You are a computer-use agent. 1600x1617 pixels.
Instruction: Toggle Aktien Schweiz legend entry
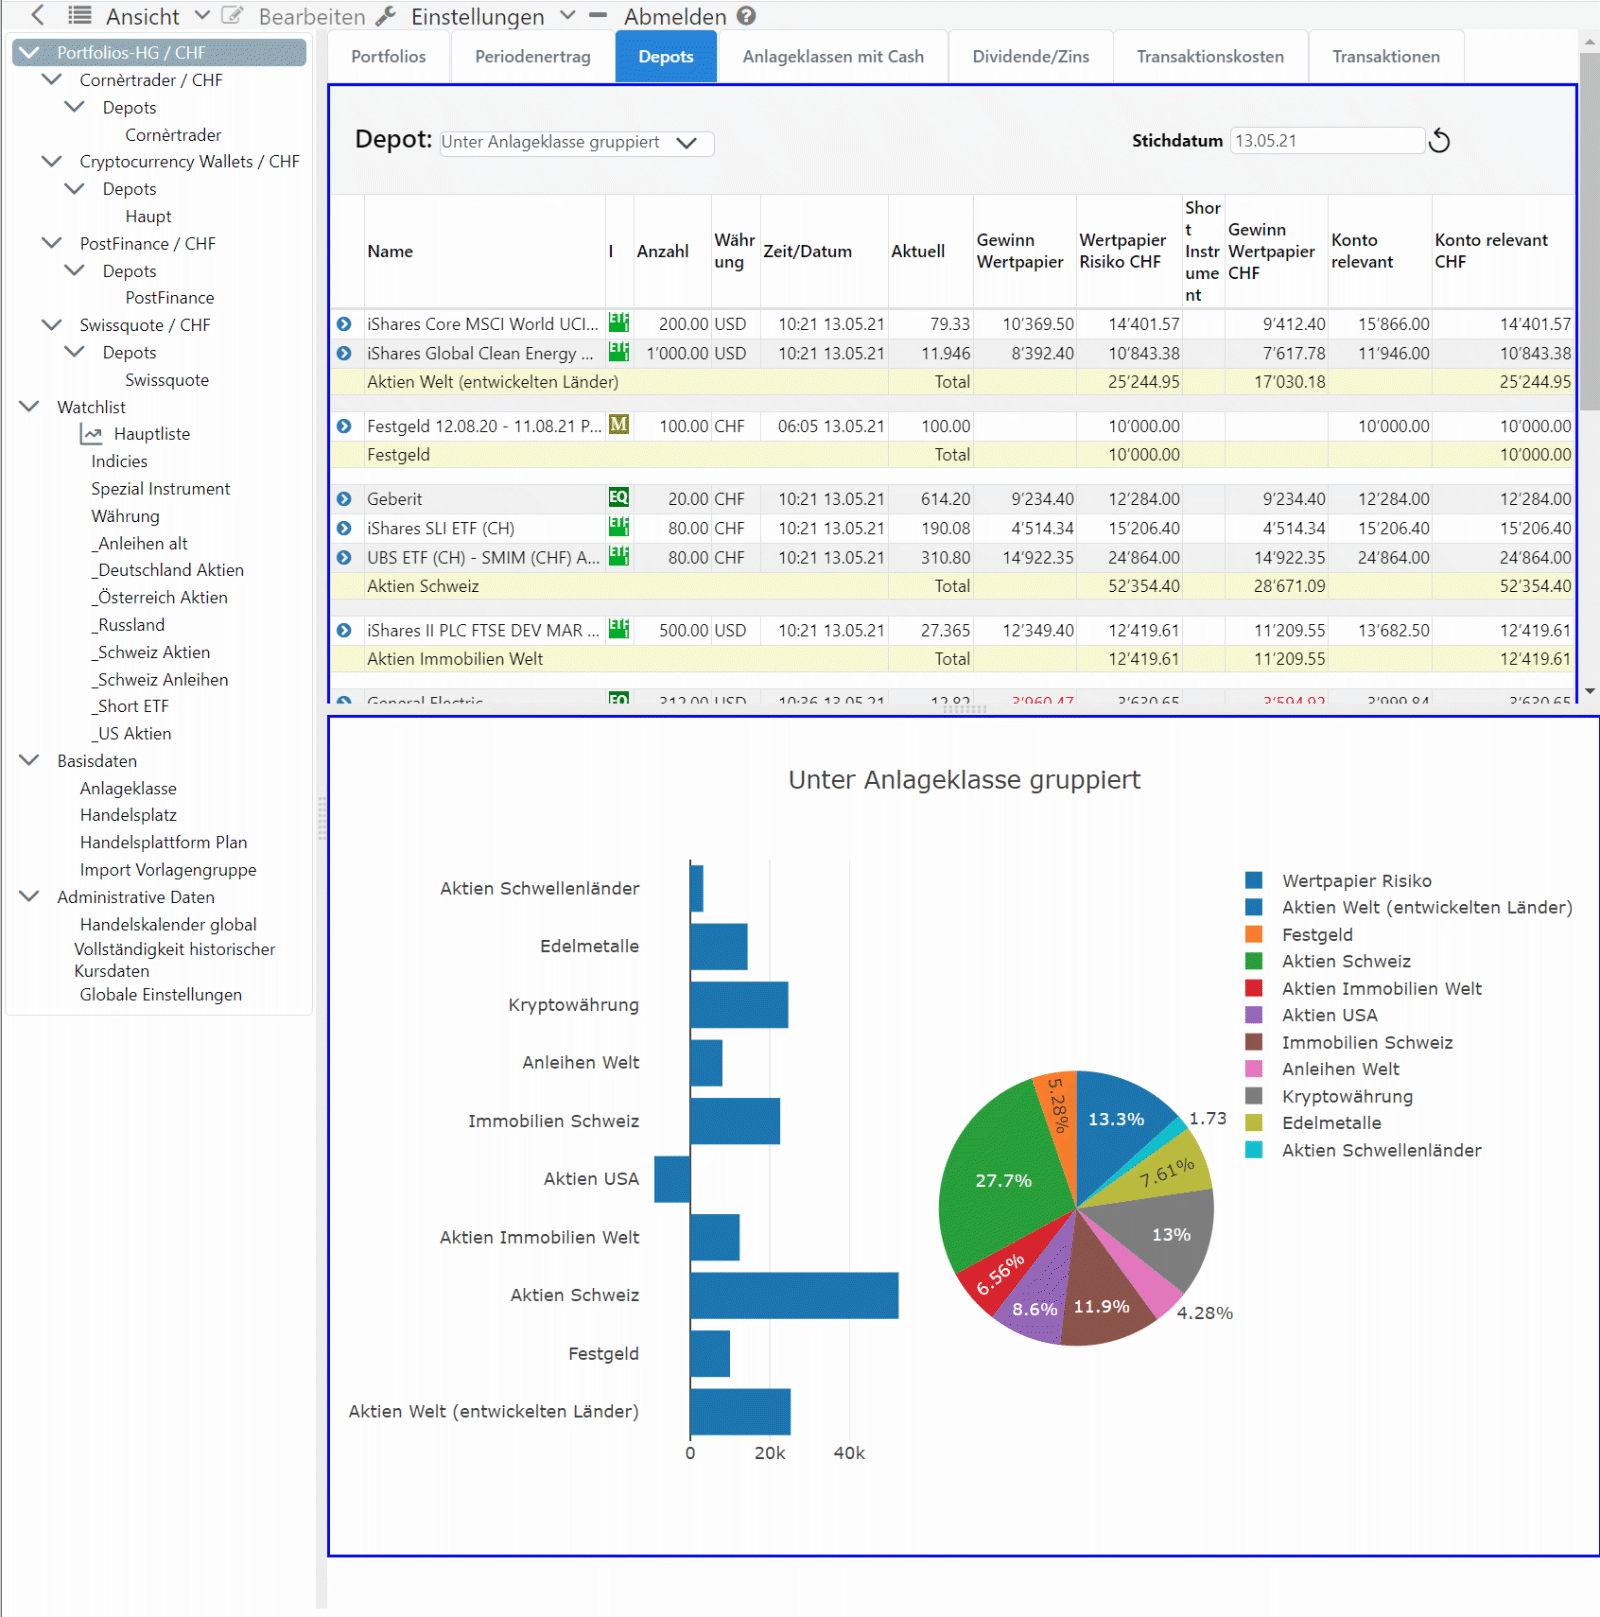click(1345, 961)
